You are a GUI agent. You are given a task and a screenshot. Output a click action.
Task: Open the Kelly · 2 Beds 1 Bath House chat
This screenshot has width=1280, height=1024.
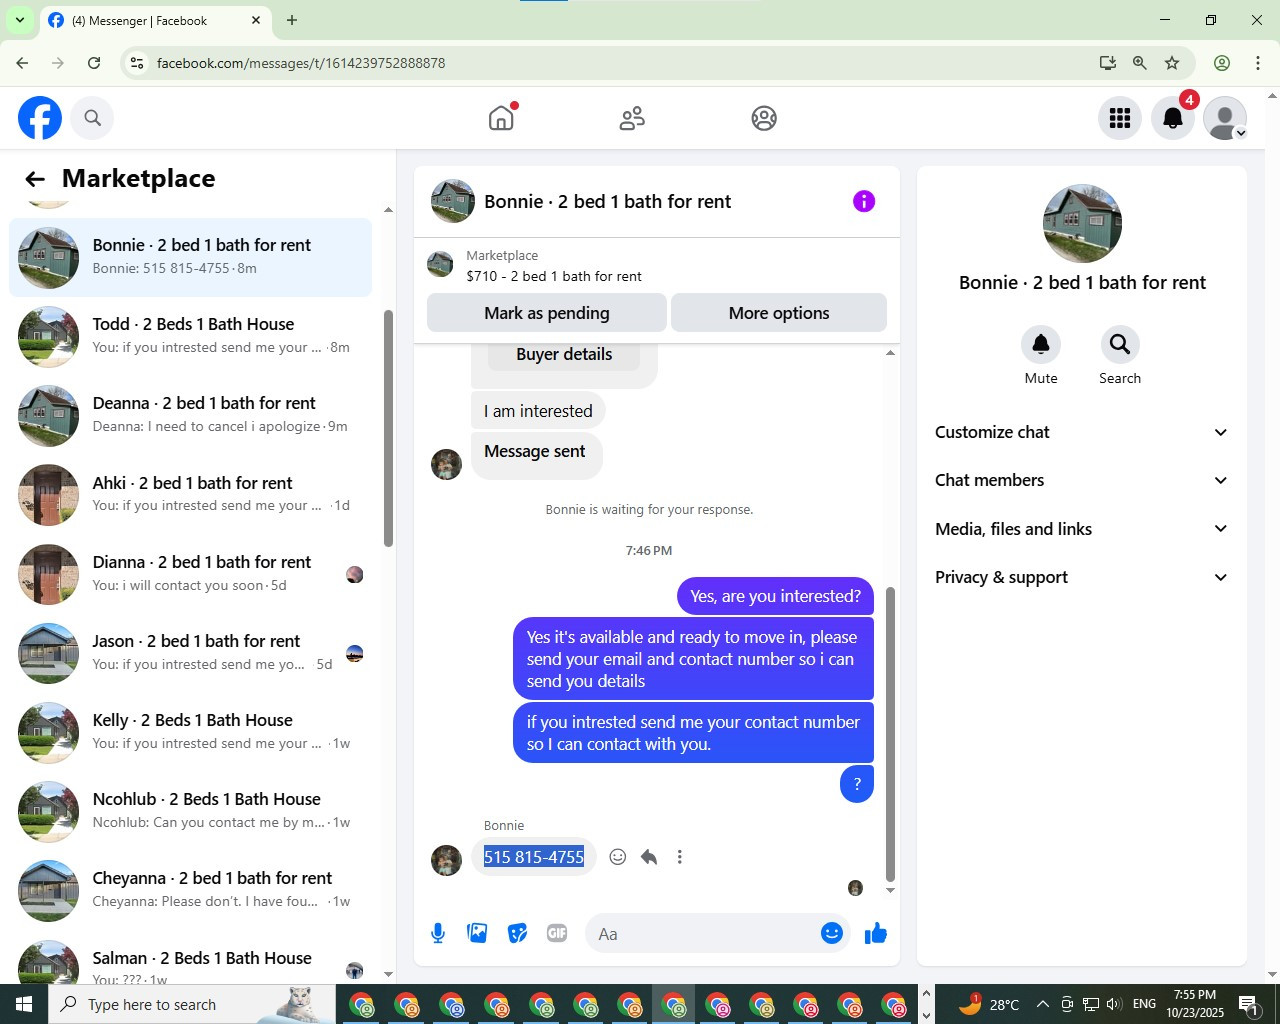[x=190, y=732]
